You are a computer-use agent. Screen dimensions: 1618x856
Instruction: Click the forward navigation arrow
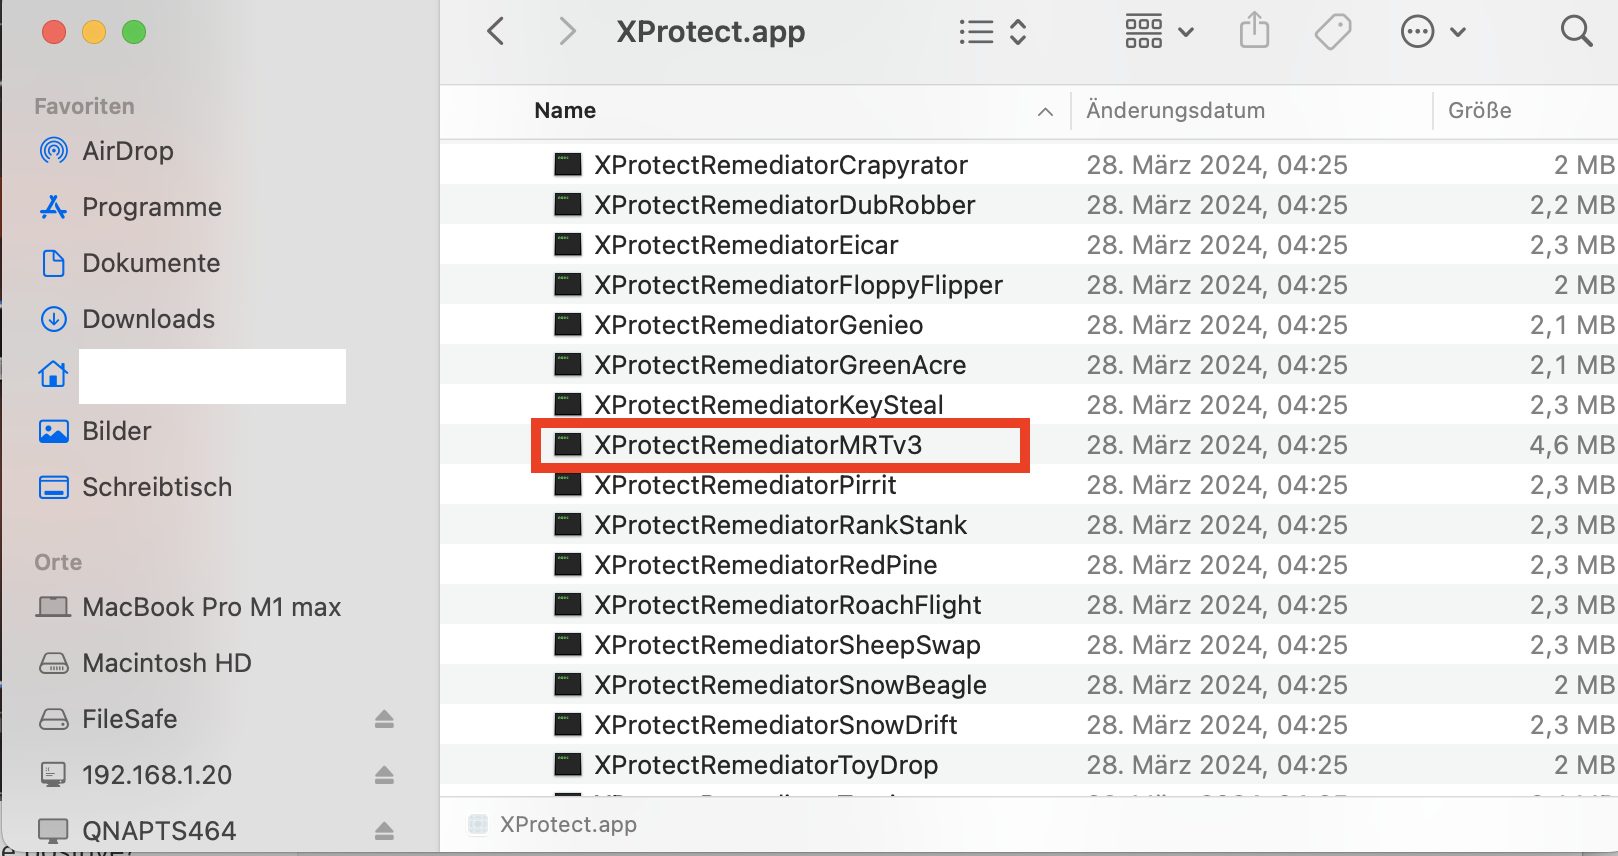[567, 32]
